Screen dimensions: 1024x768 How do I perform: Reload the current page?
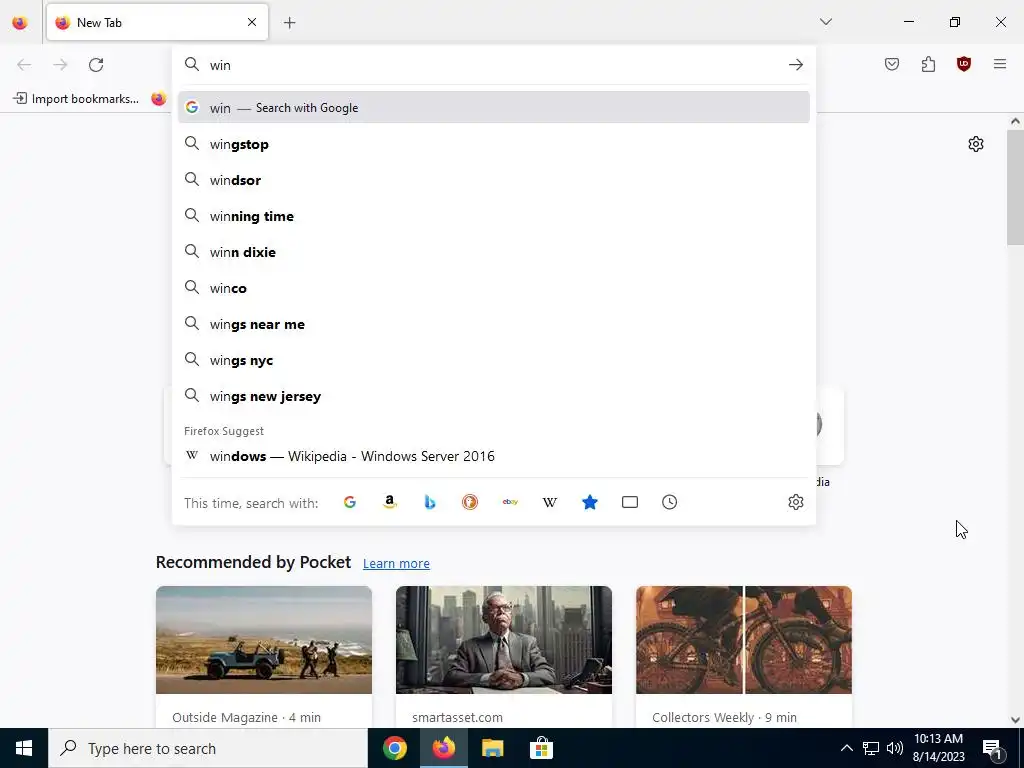[96, 65]
